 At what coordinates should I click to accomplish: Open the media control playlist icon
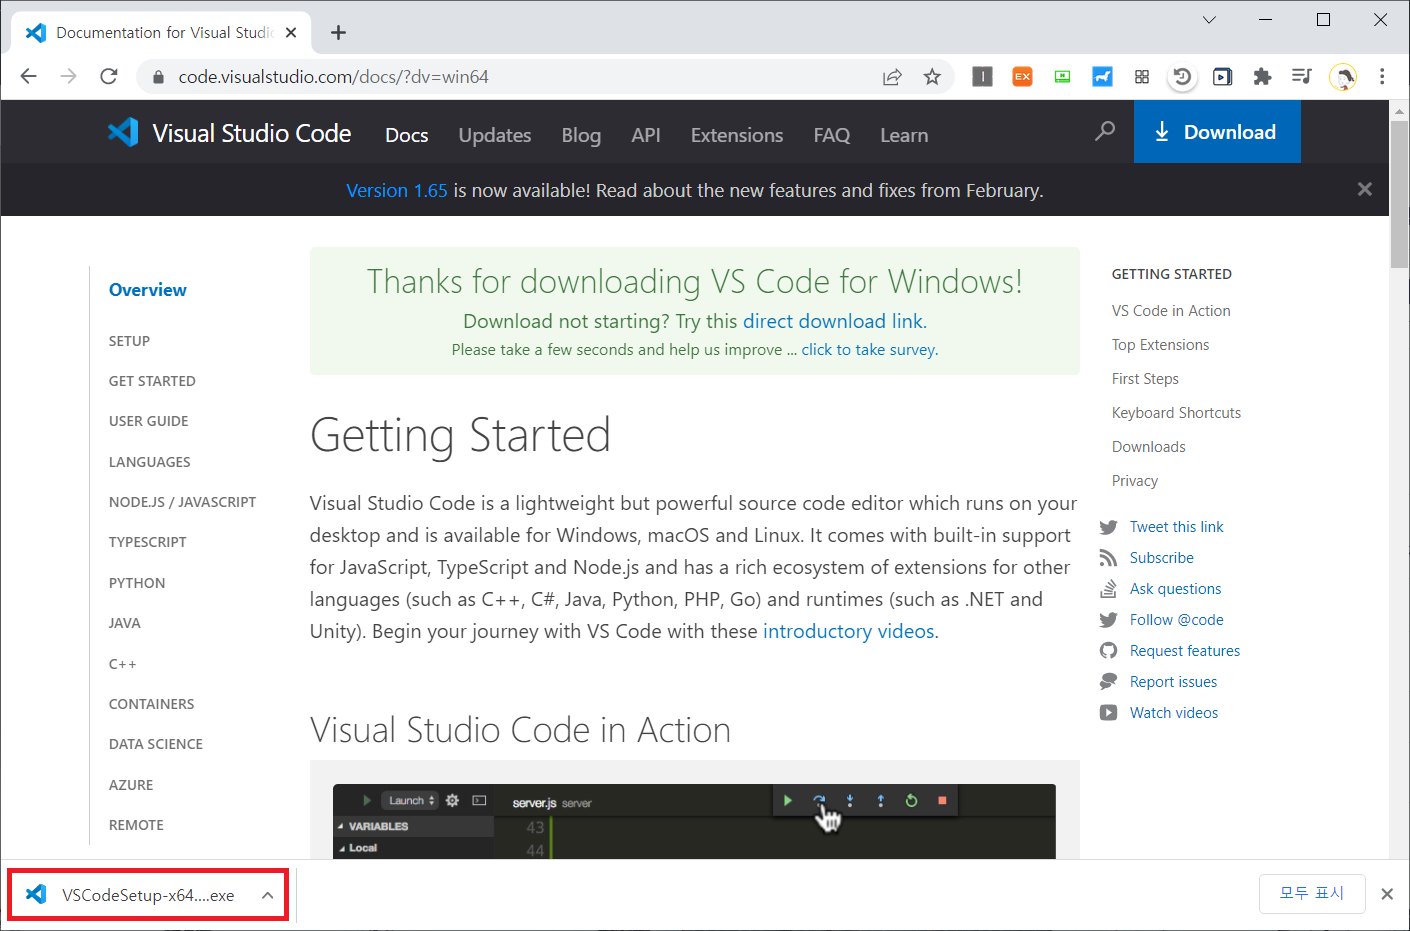coord(1301,77)
